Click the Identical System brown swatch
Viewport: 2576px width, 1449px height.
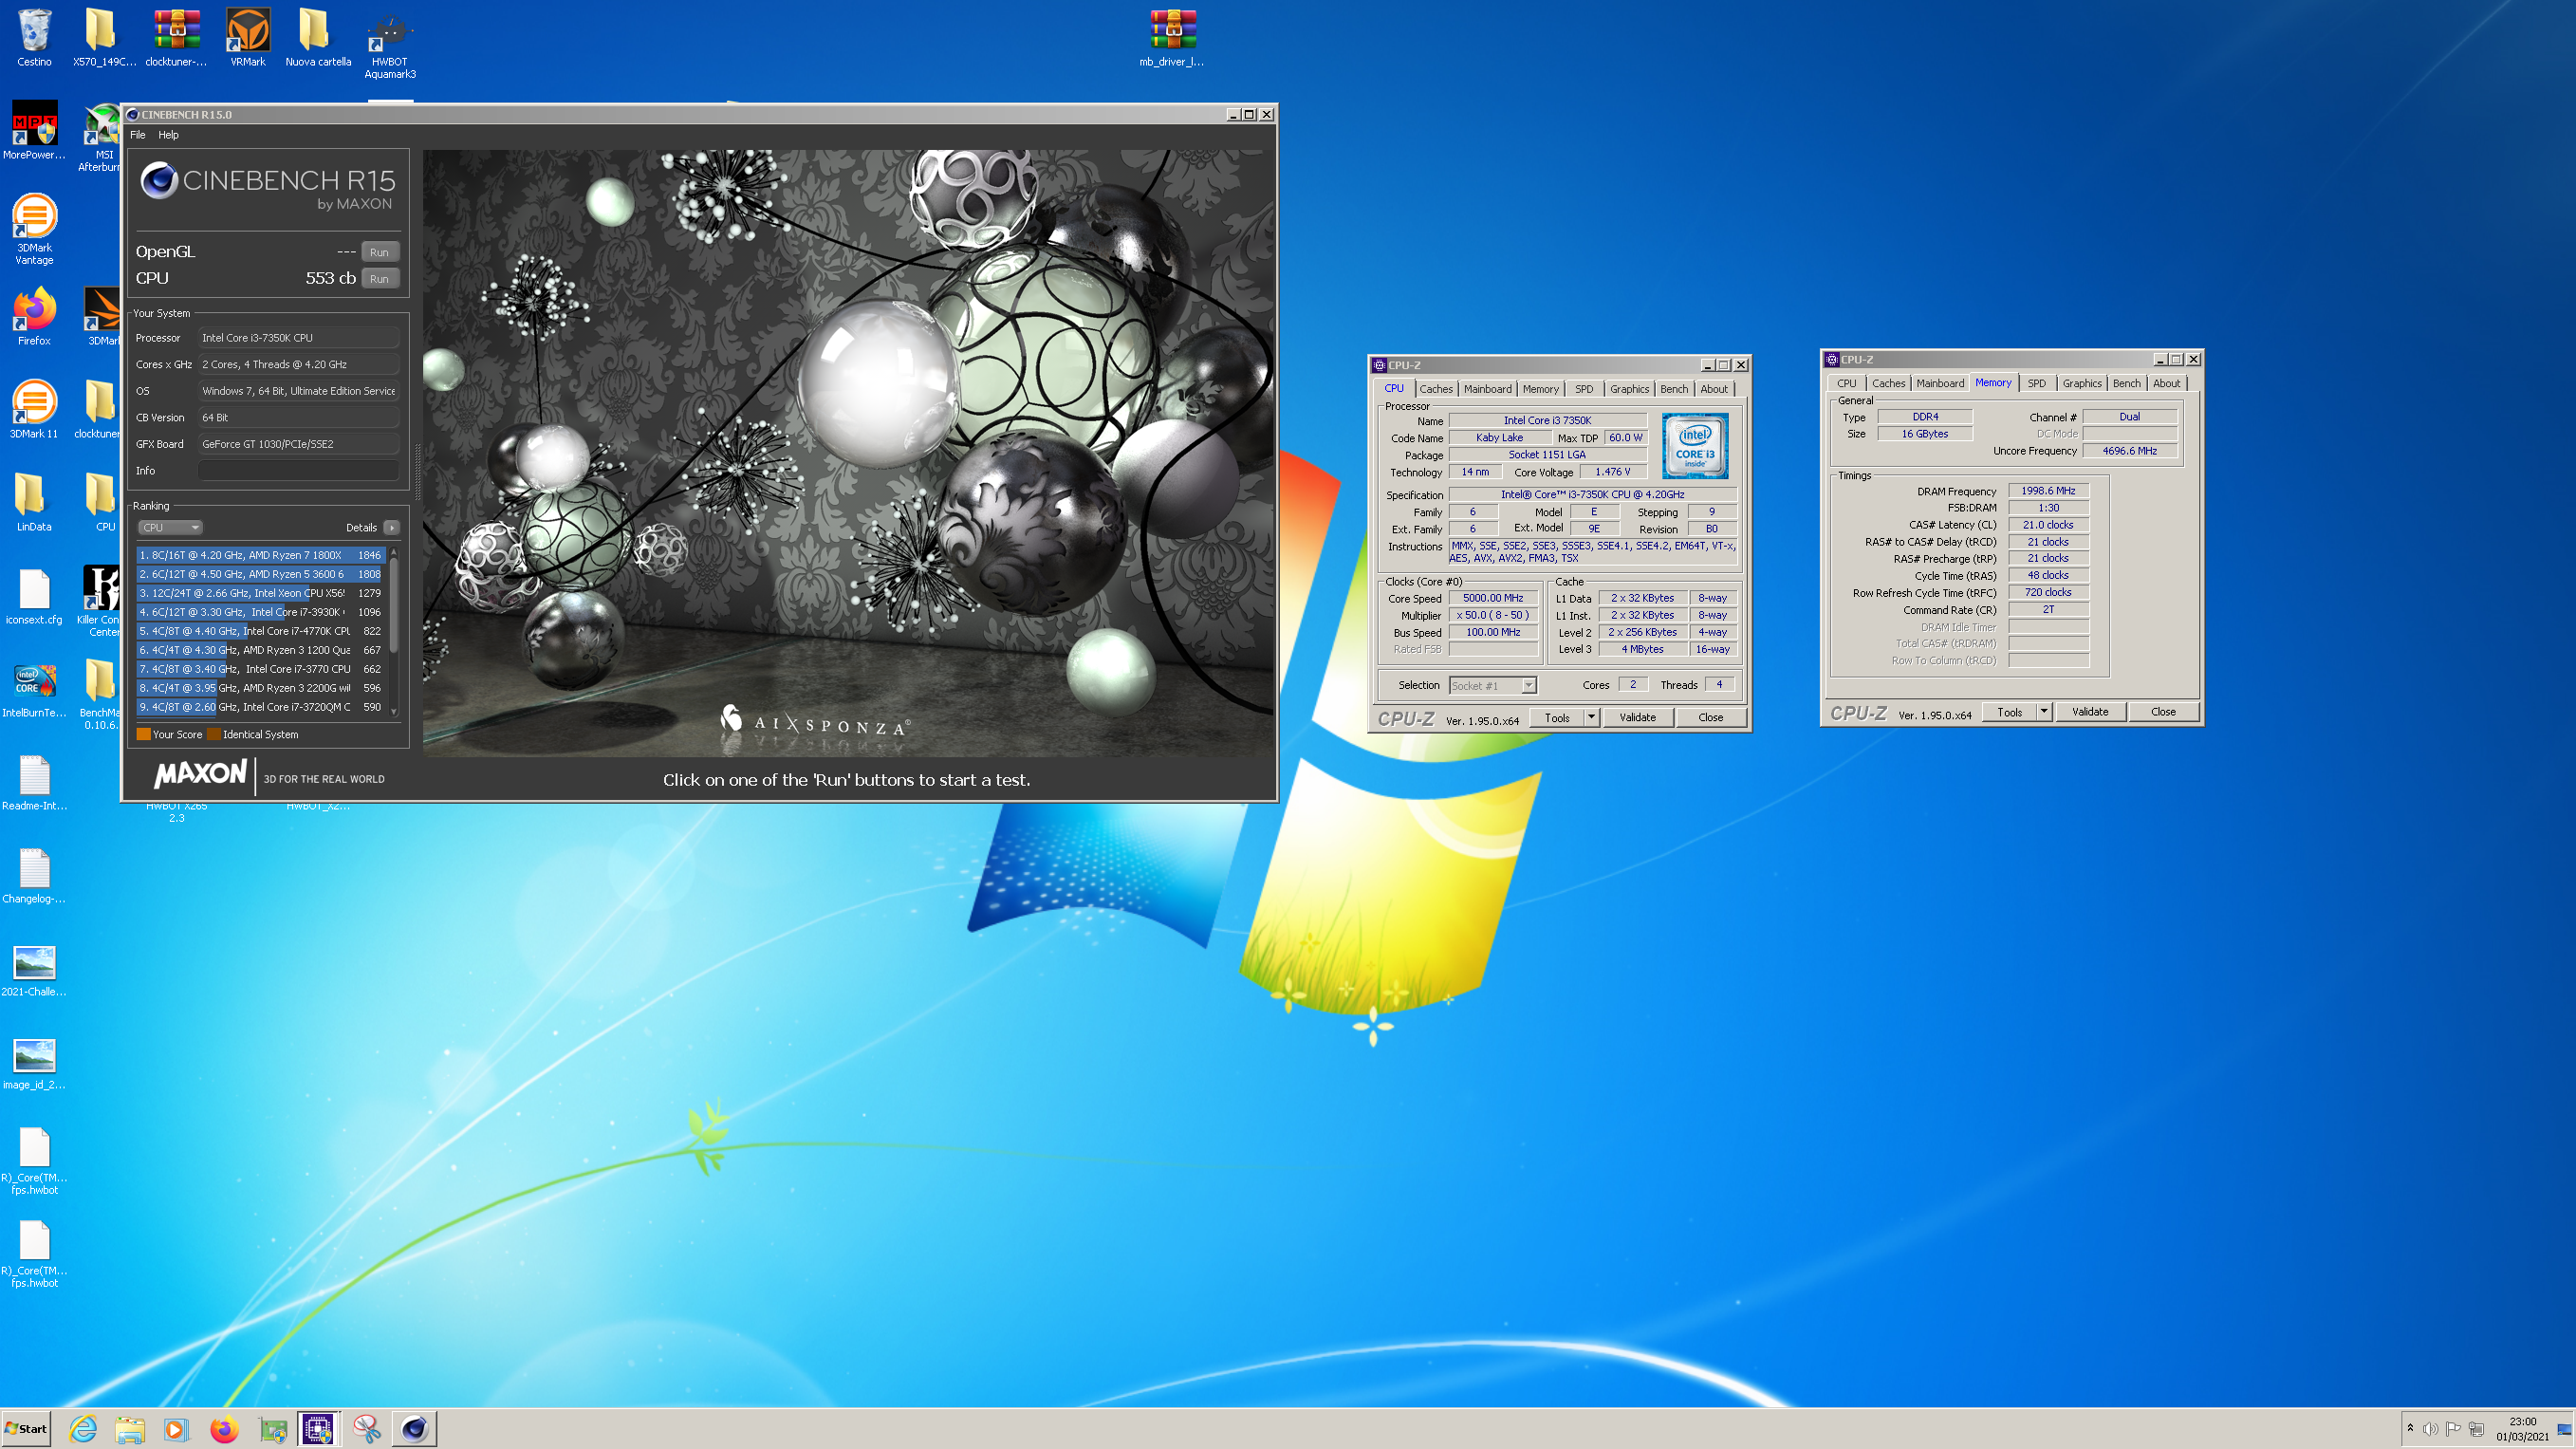pyautogui.click(x=214, y=734)
